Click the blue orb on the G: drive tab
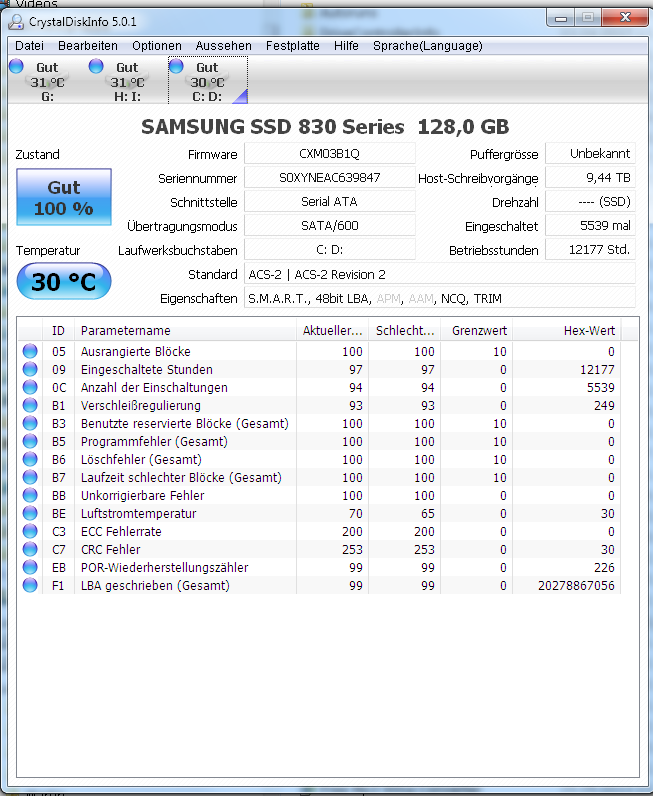The width and height of the screenshot is (653, 796). click(16, 66)
